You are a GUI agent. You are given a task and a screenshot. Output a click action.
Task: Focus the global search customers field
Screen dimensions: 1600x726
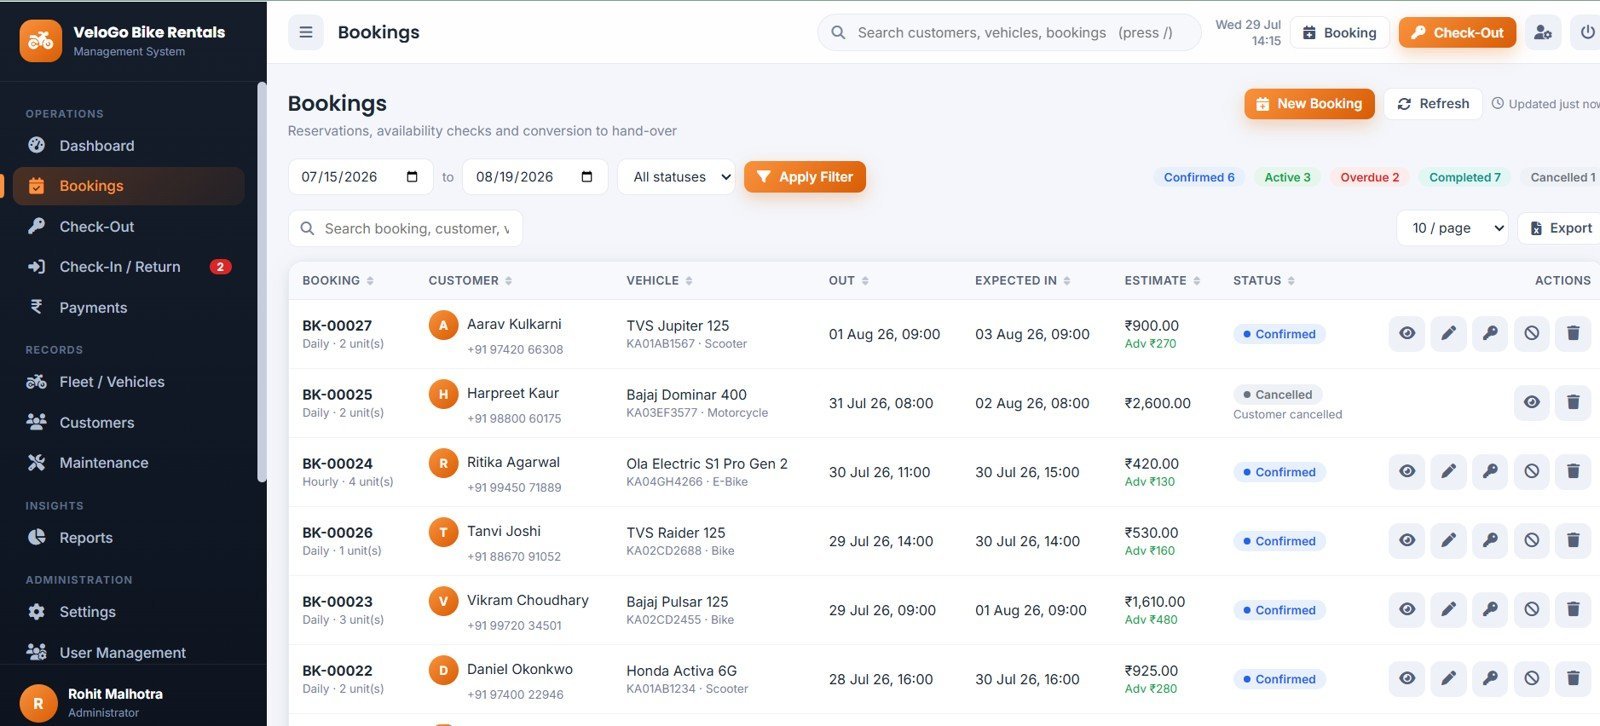1010,32
